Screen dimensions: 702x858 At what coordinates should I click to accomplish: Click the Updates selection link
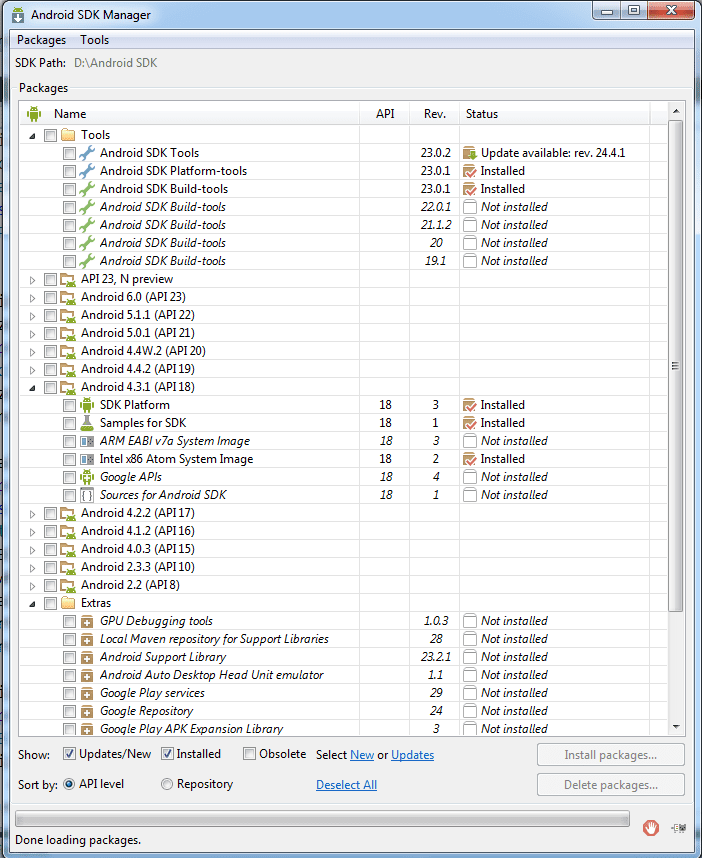click(412, 755)
